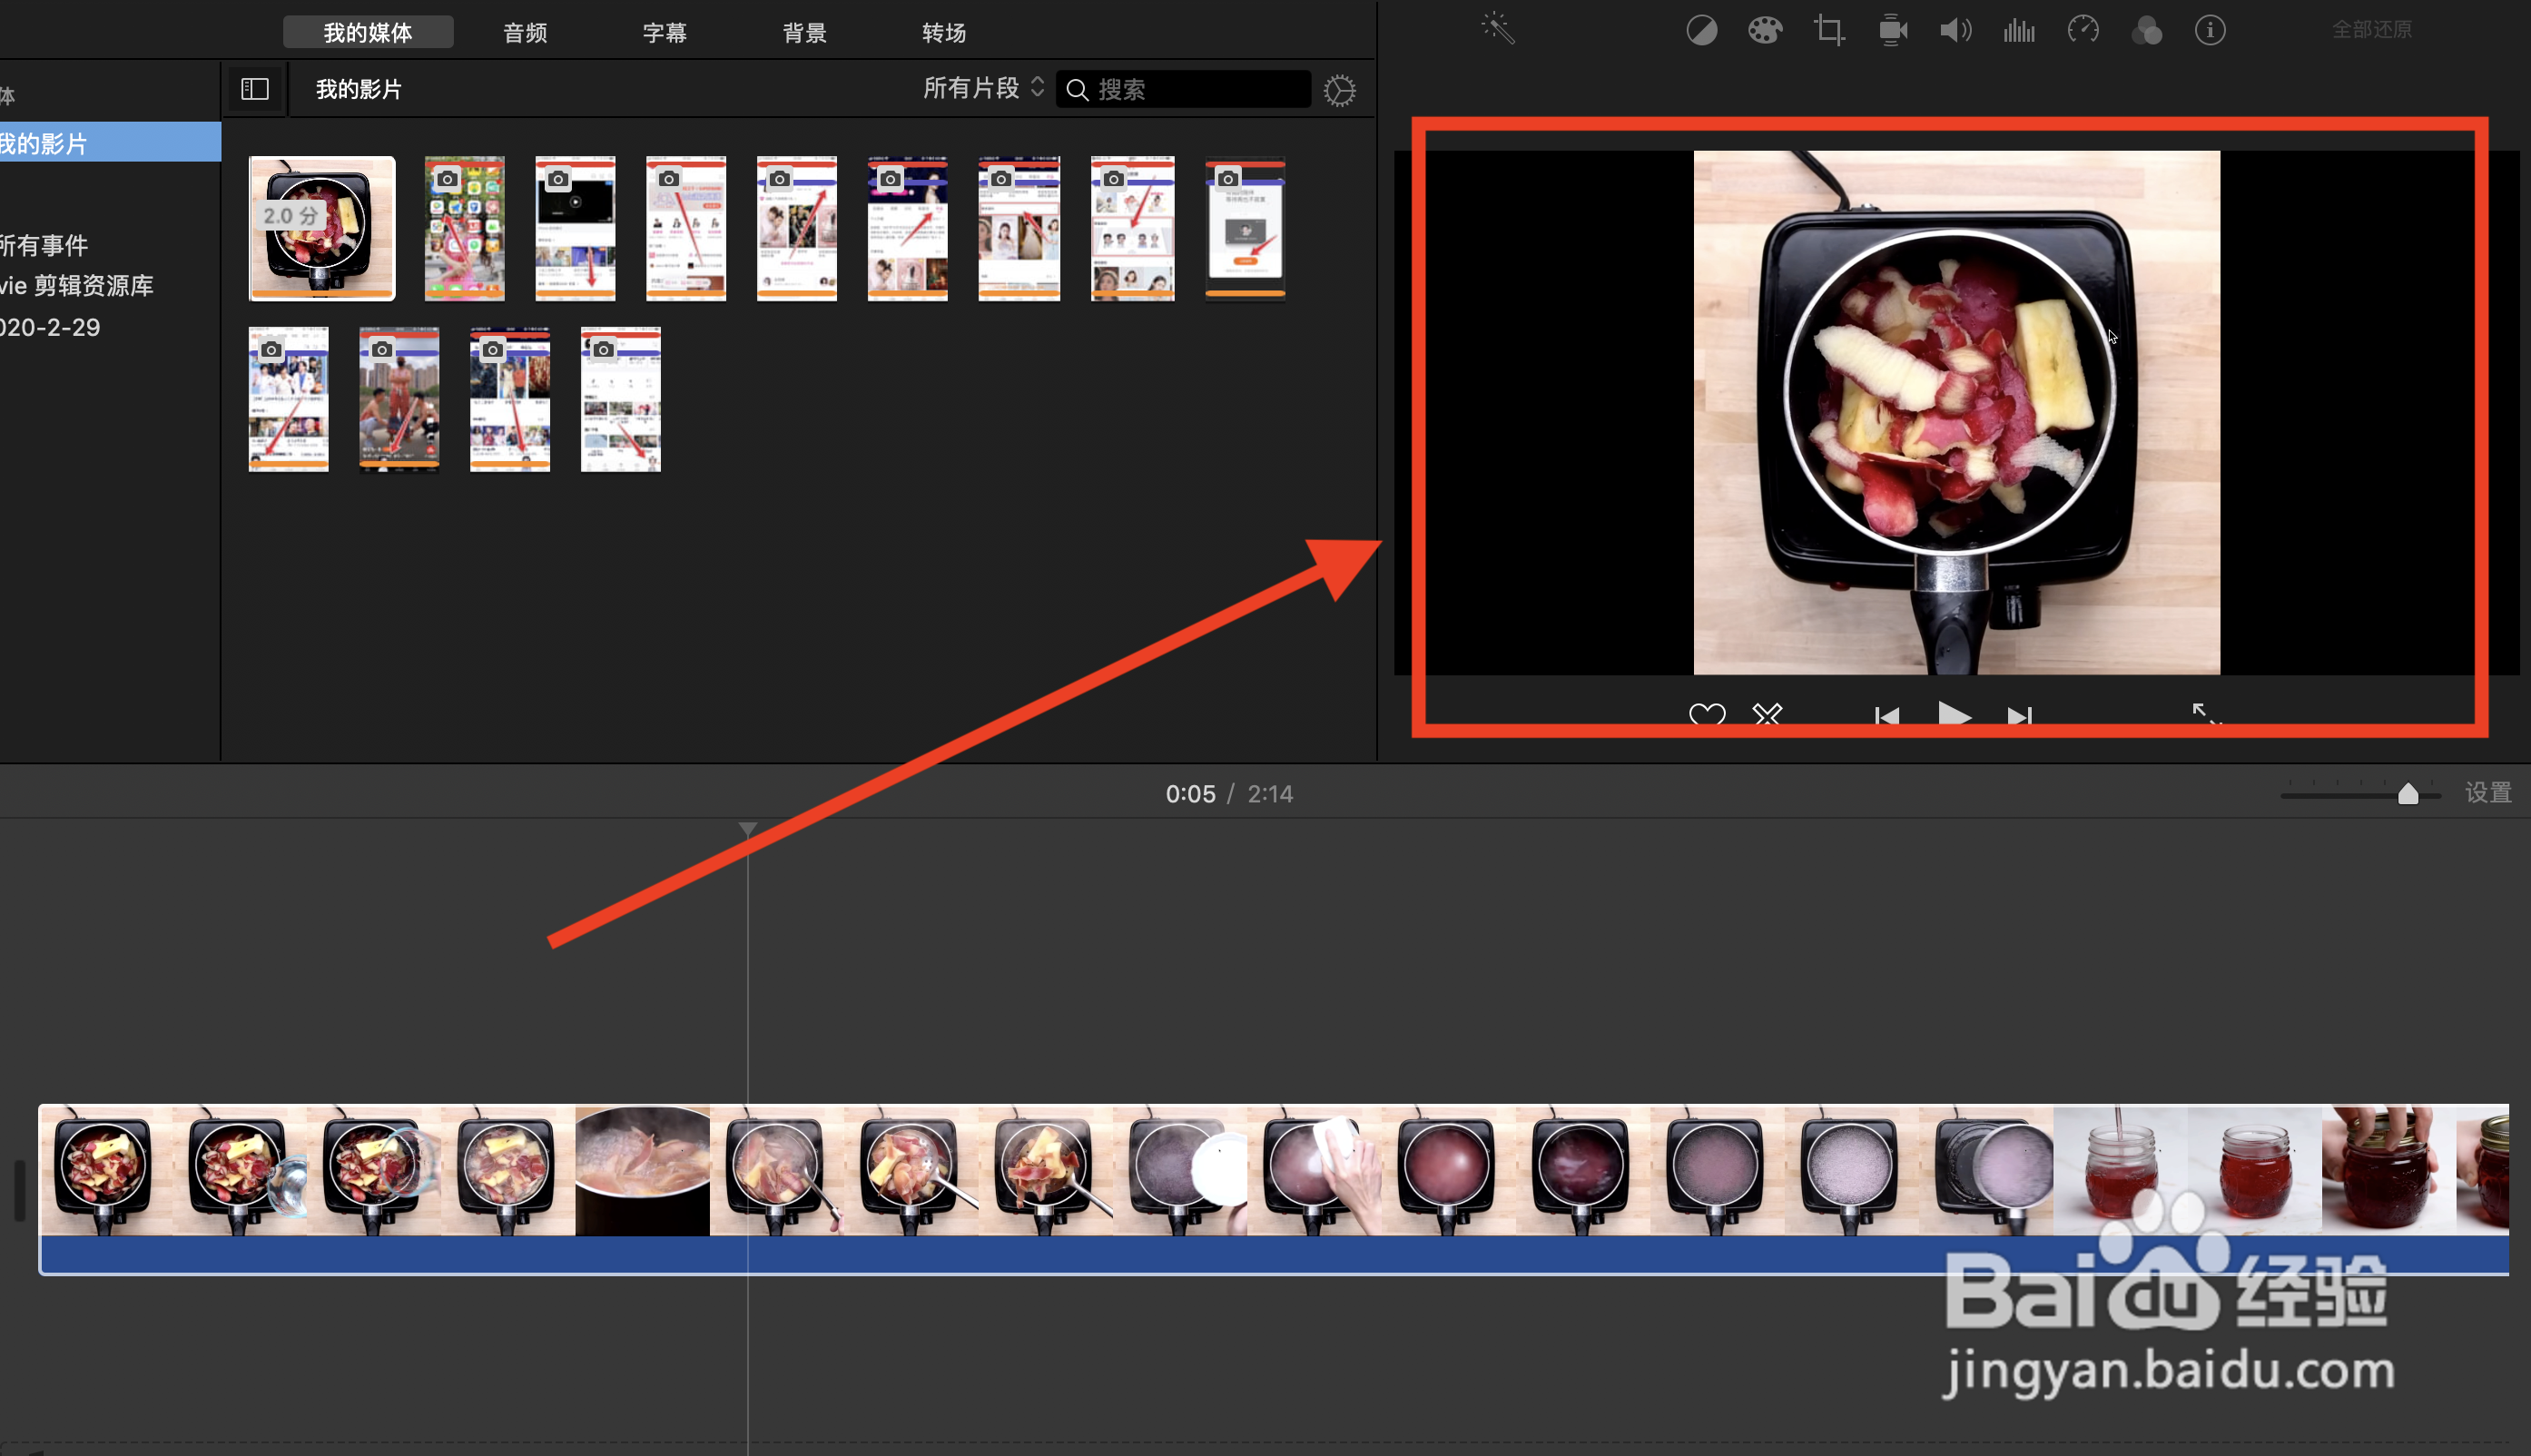Click the 我的影片 browser title
This screenshot has width=2531, height=1456.
click(x=359, y=89)
